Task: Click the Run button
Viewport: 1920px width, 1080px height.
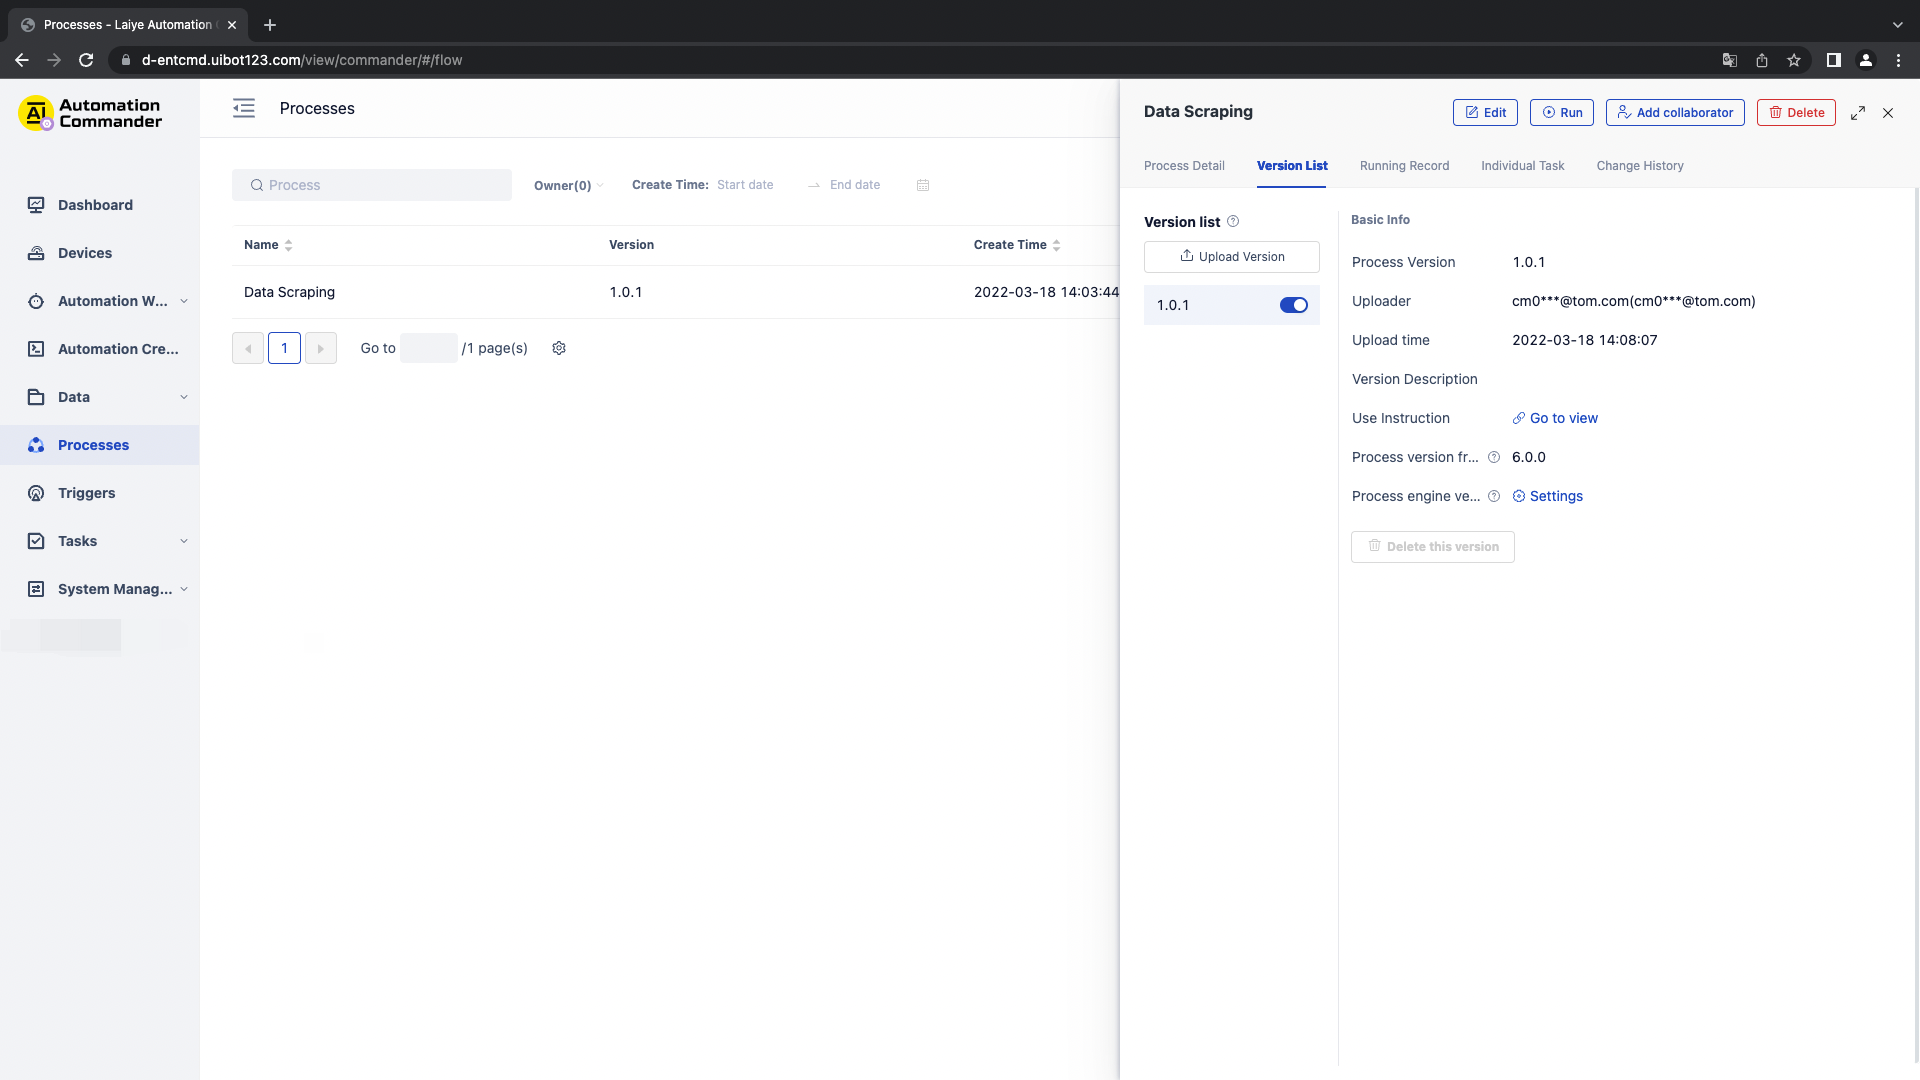Action: tap(1562, 113)
